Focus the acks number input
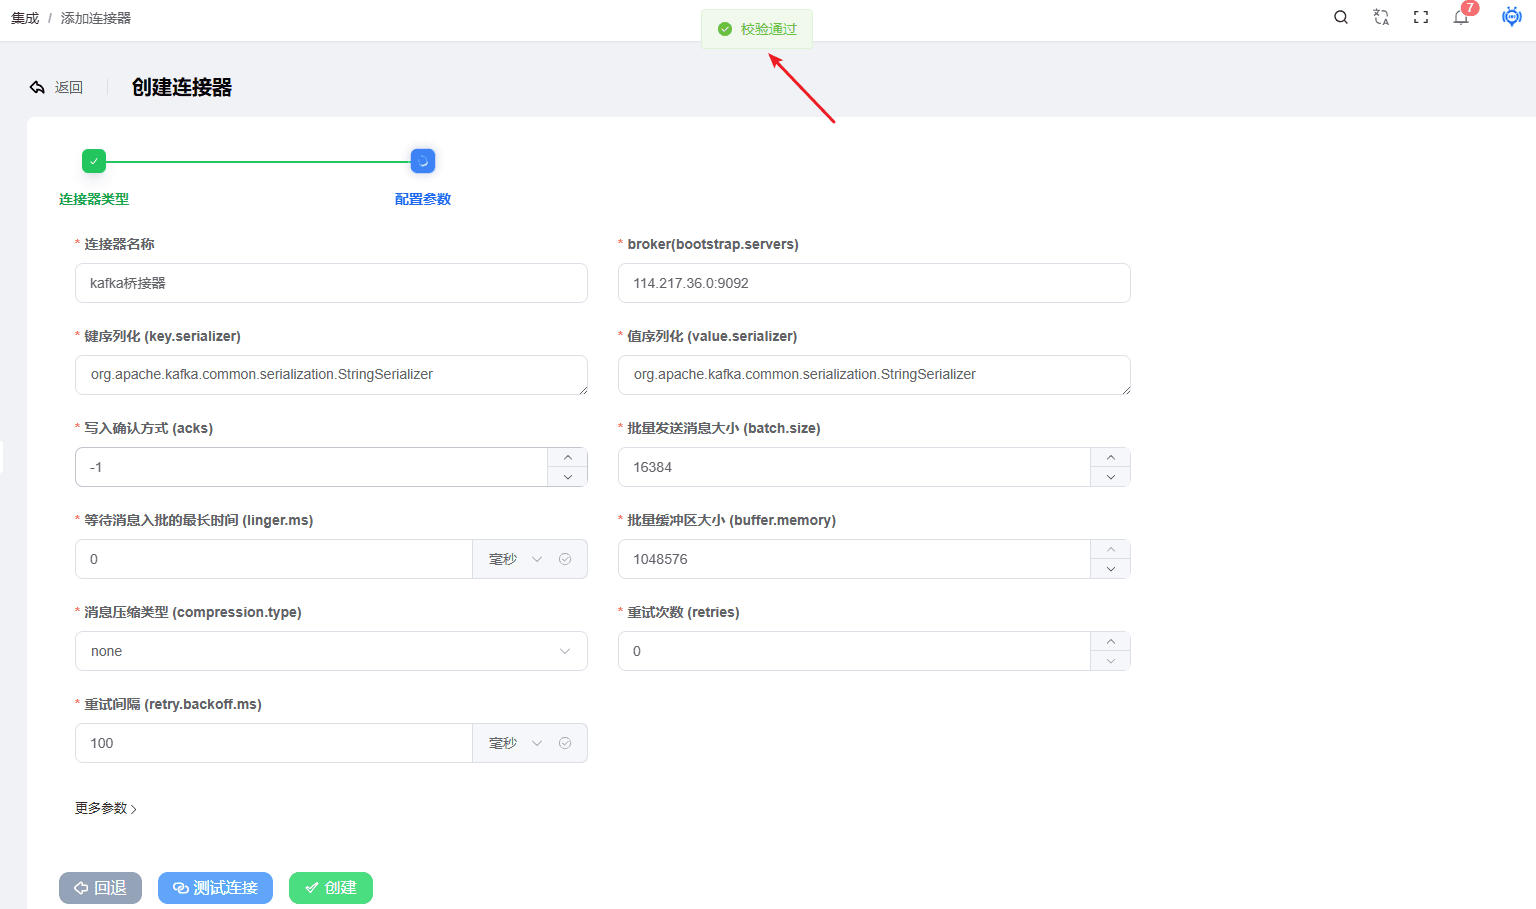The height and width of the screenshot is (909, 1536). click(x=311, y=467)
